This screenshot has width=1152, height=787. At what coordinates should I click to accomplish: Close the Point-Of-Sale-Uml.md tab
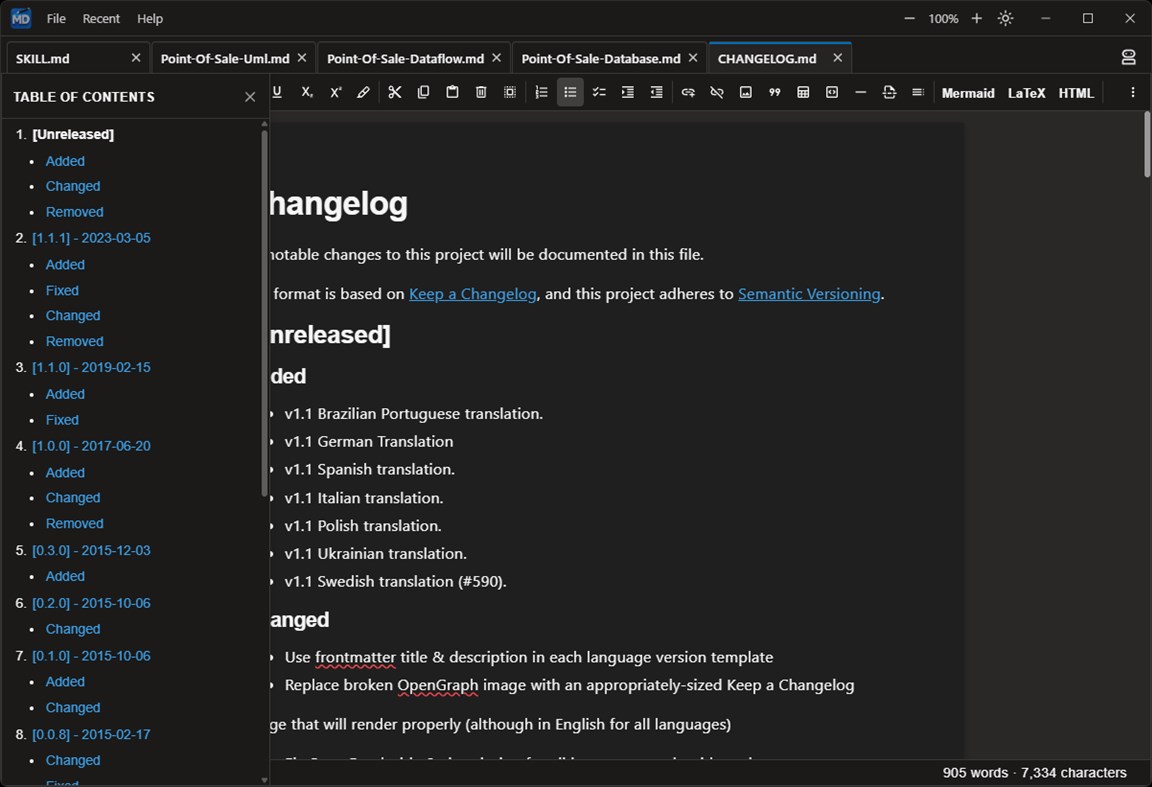(301, 57)
